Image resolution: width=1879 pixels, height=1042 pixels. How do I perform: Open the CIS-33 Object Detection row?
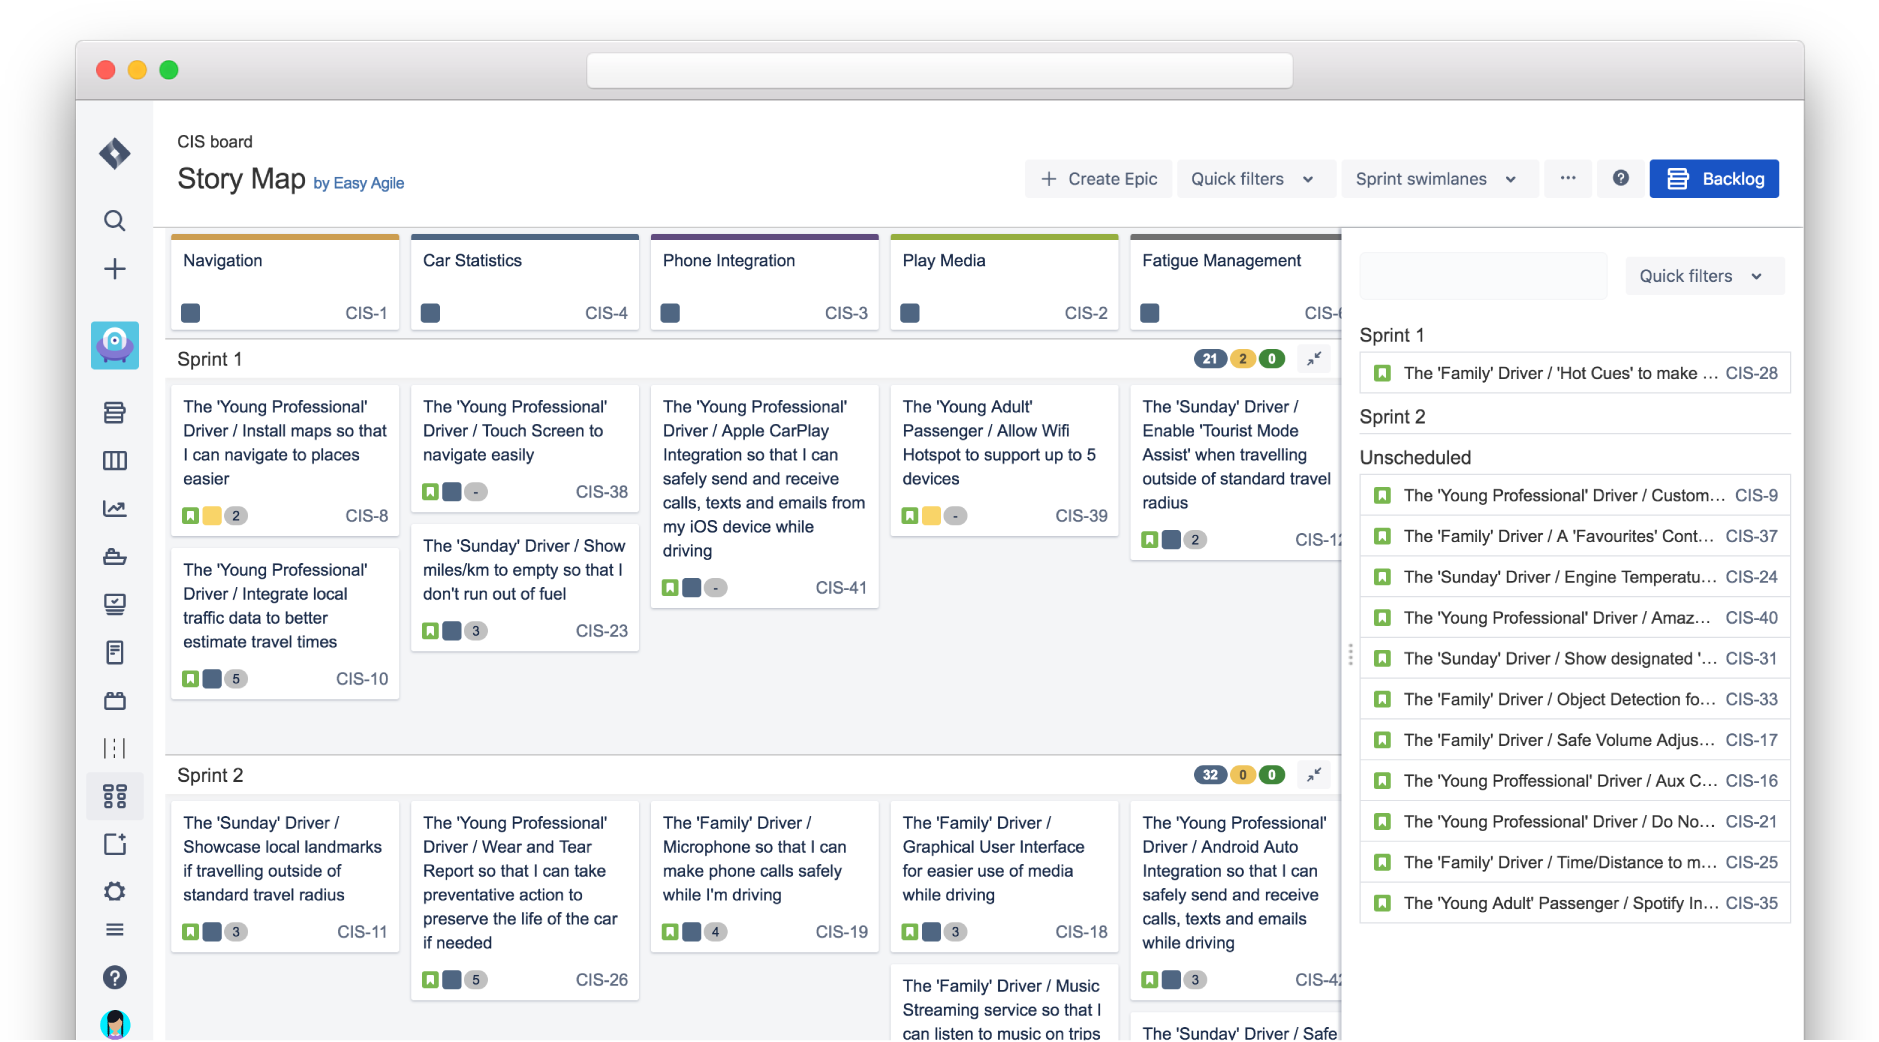pos(1575,699)
